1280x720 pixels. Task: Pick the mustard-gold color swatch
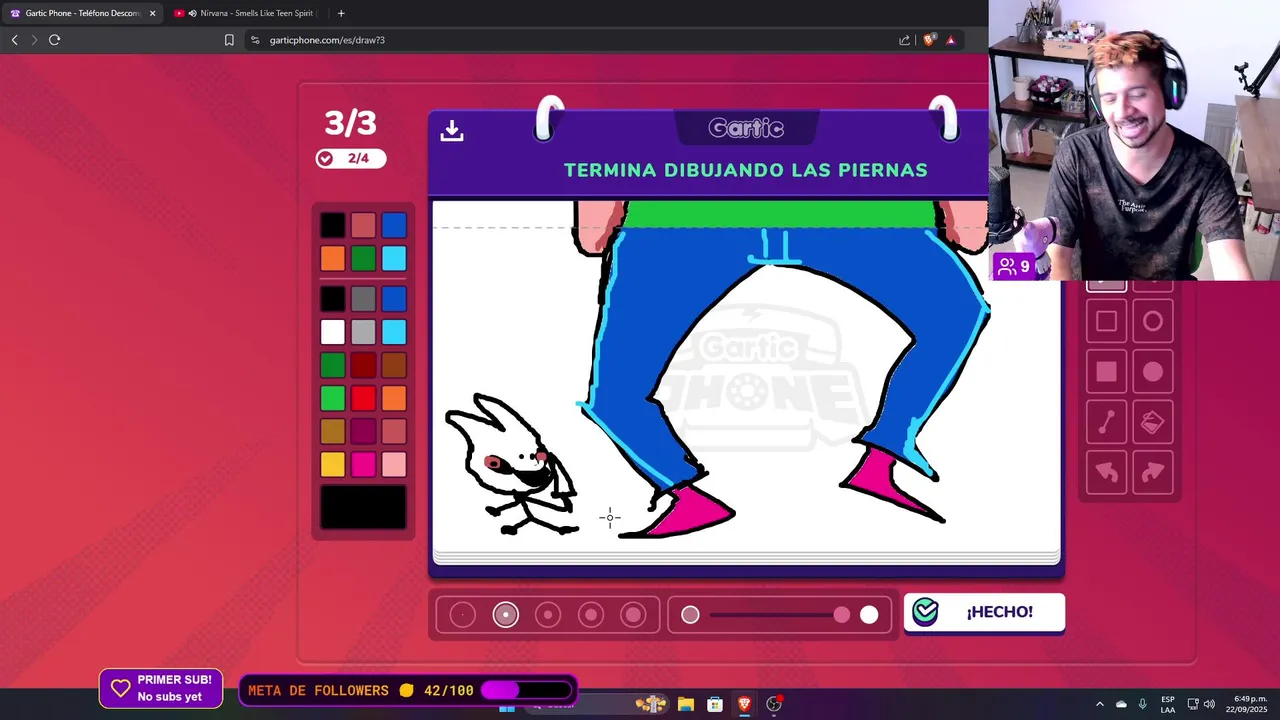tap(333, 431)
